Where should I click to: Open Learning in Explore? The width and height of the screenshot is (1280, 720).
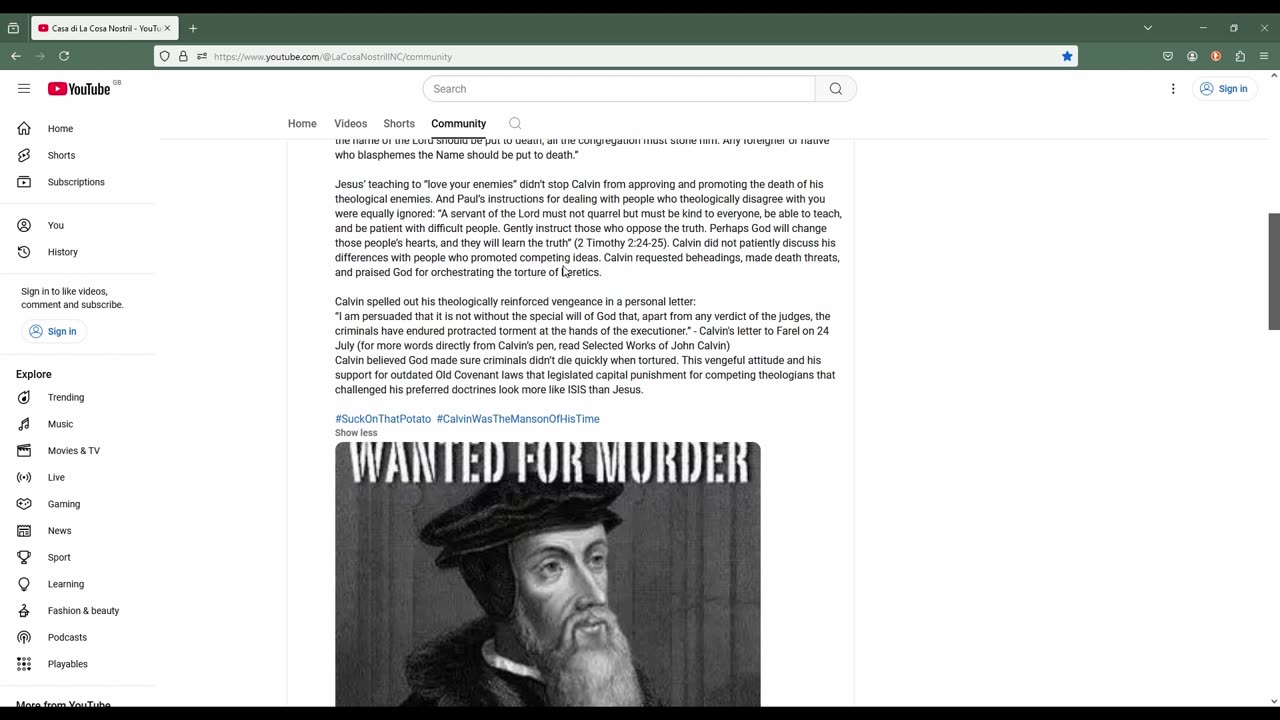(66, 584)
